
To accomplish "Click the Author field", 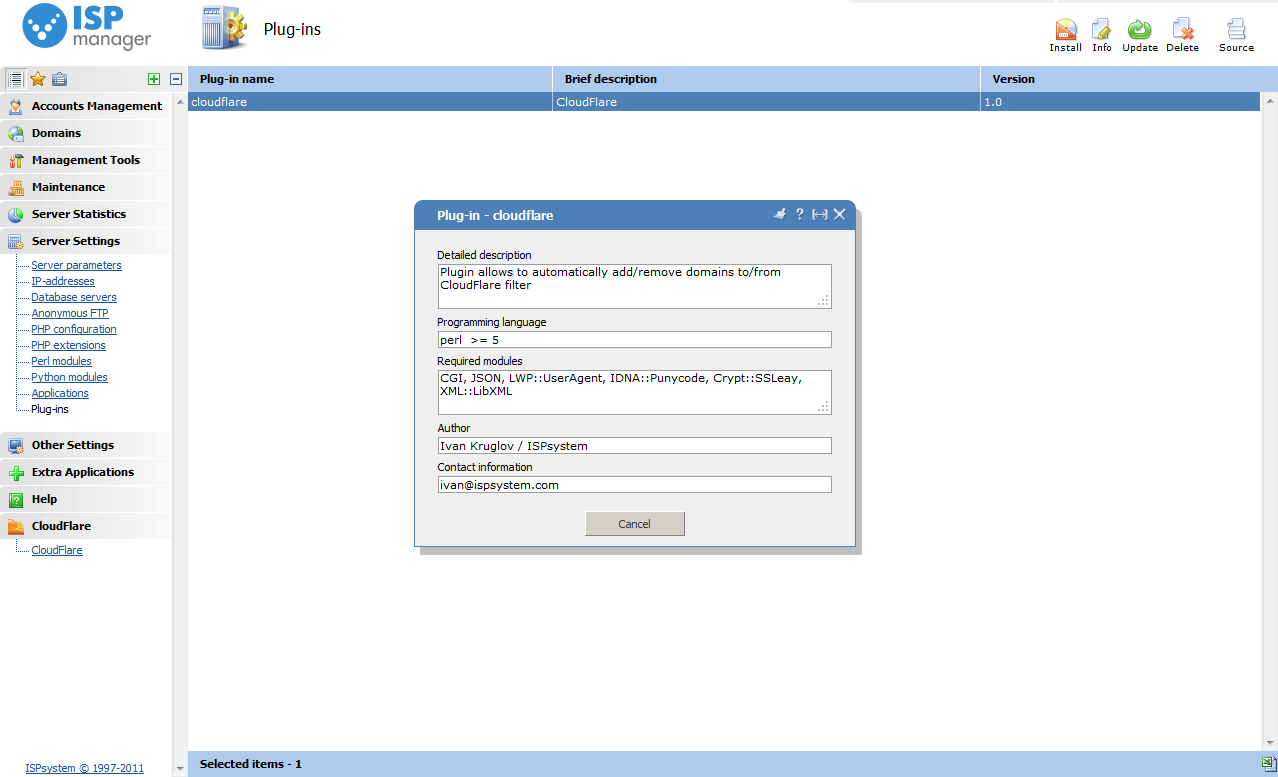I will click(634, 446).
